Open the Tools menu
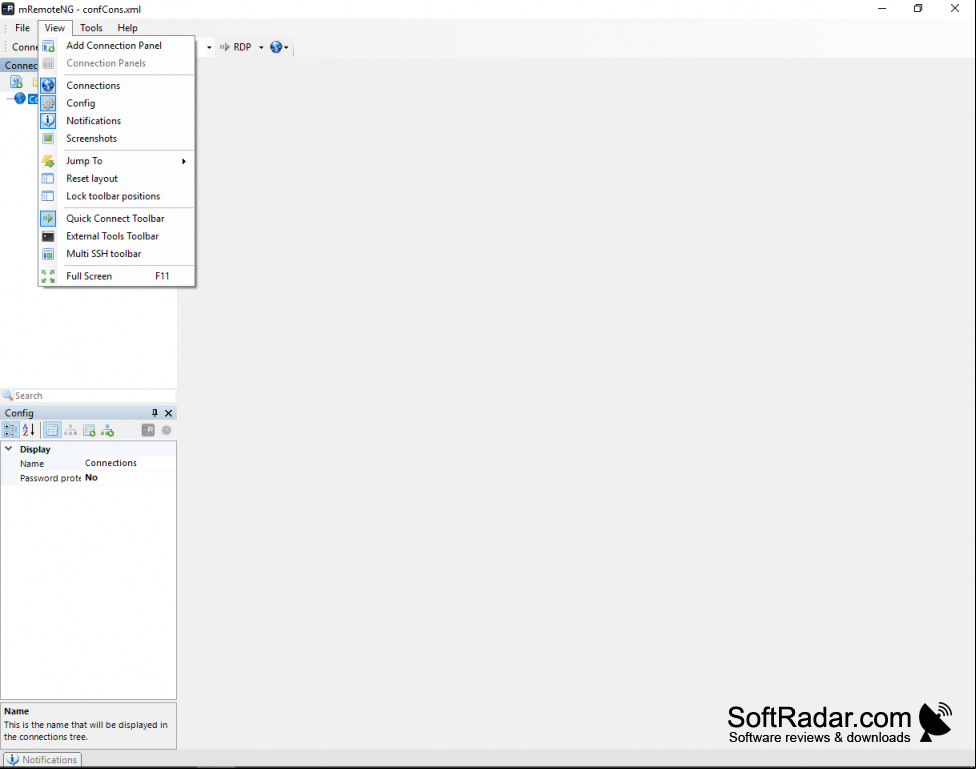Image resolution: width=976 pixels, height=769 pixels. click(x=91, y=27)
